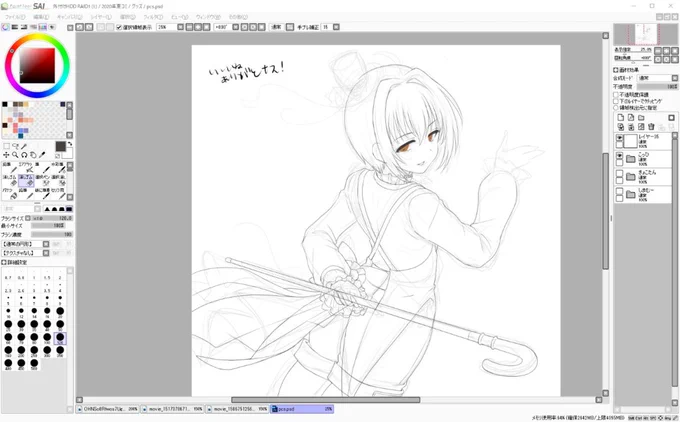The width and height of the screenshot is (680, 422).
Task: Reset zoom in the navigator panel
Action: [674, 51]
